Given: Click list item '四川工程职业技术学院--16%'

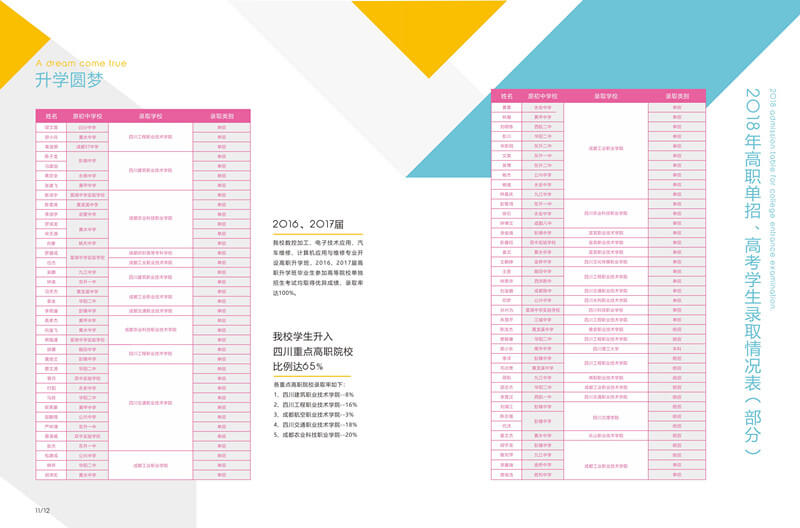Looking at the screenshot, I should (x=315, y=405).
